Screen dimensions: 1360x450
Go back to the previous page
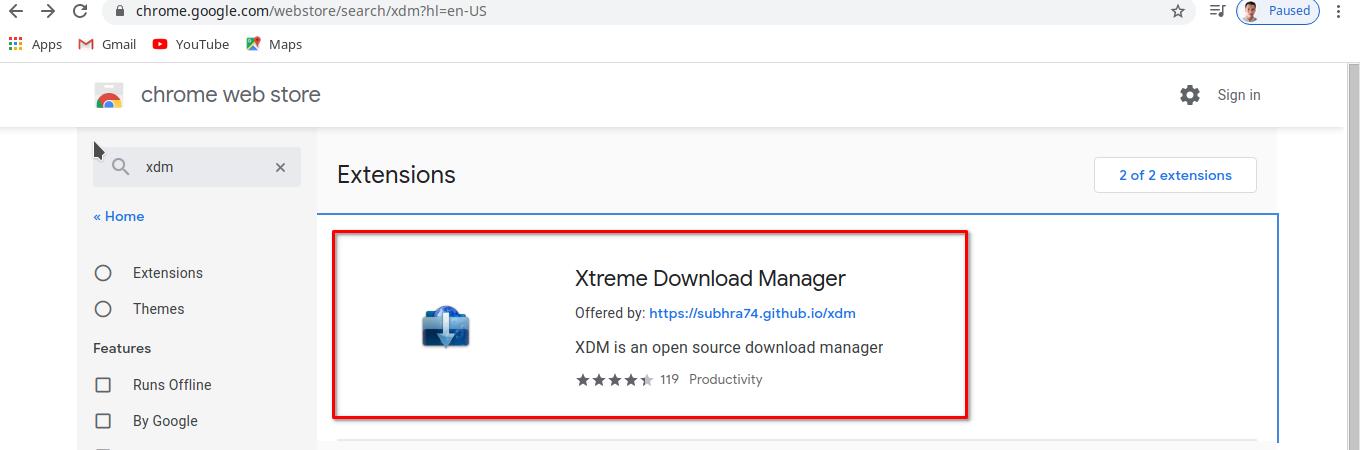(x=16, y=11)
